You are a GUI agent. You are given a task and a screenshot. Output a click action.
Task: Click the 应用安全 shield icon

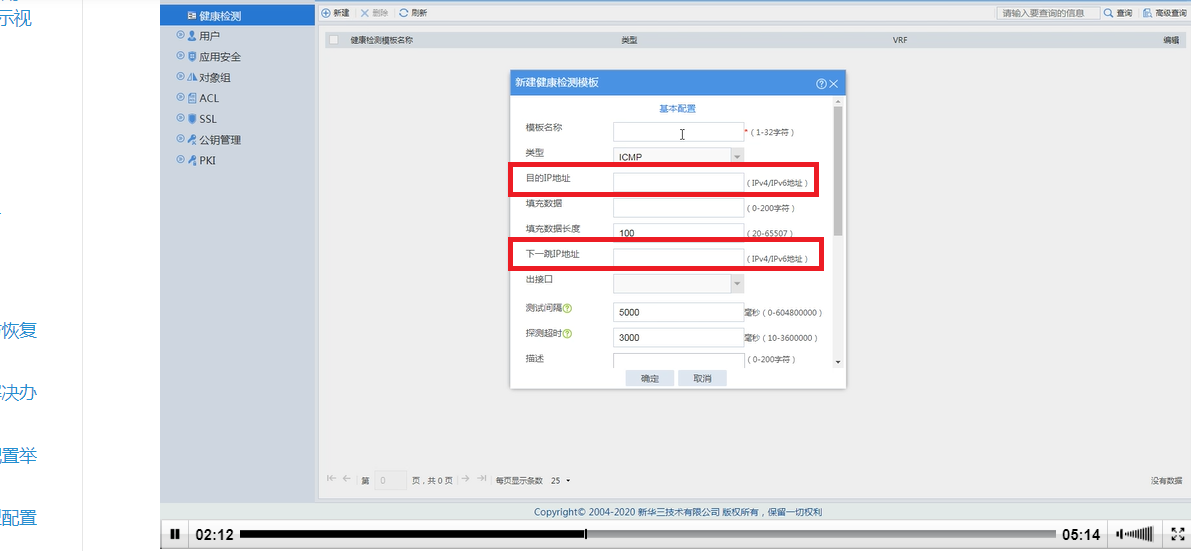point(192,56)
